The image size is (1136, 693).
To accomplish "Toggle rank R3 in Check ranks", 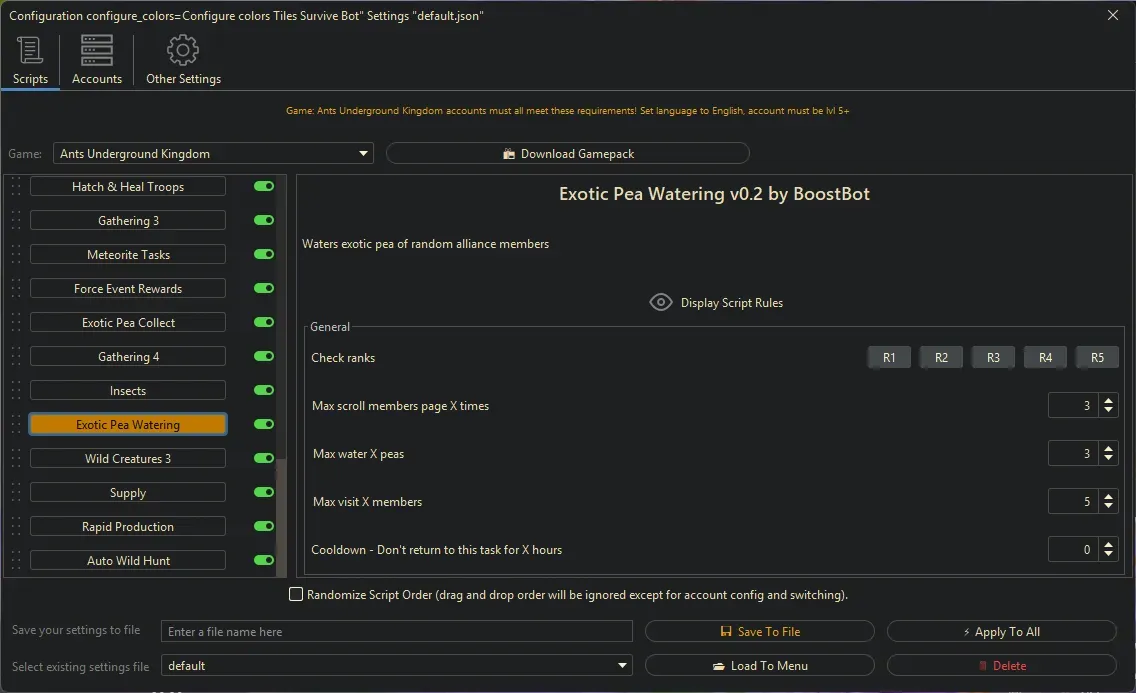I will click(993, 358).
